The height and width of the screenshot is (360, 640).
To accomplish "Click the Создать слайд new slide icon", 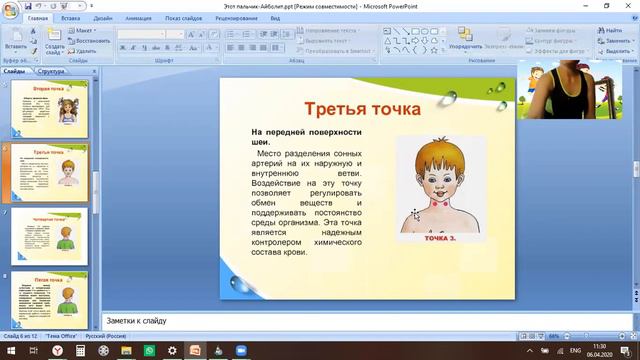I will pyautogui.click(x=54, y=35).
